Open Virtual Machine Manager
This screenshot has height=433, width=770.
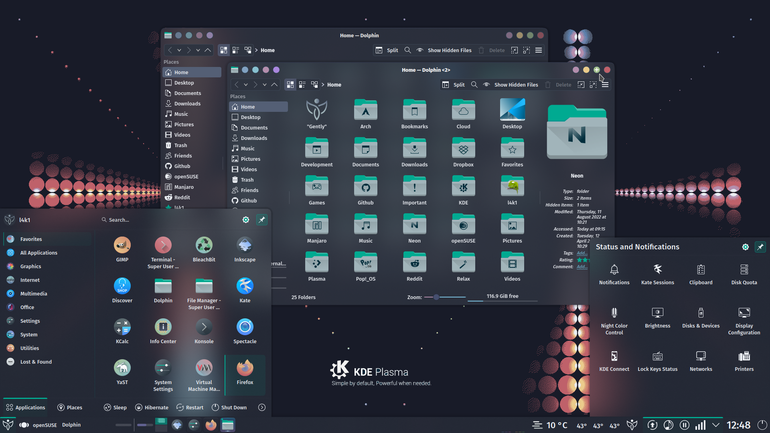204,375
